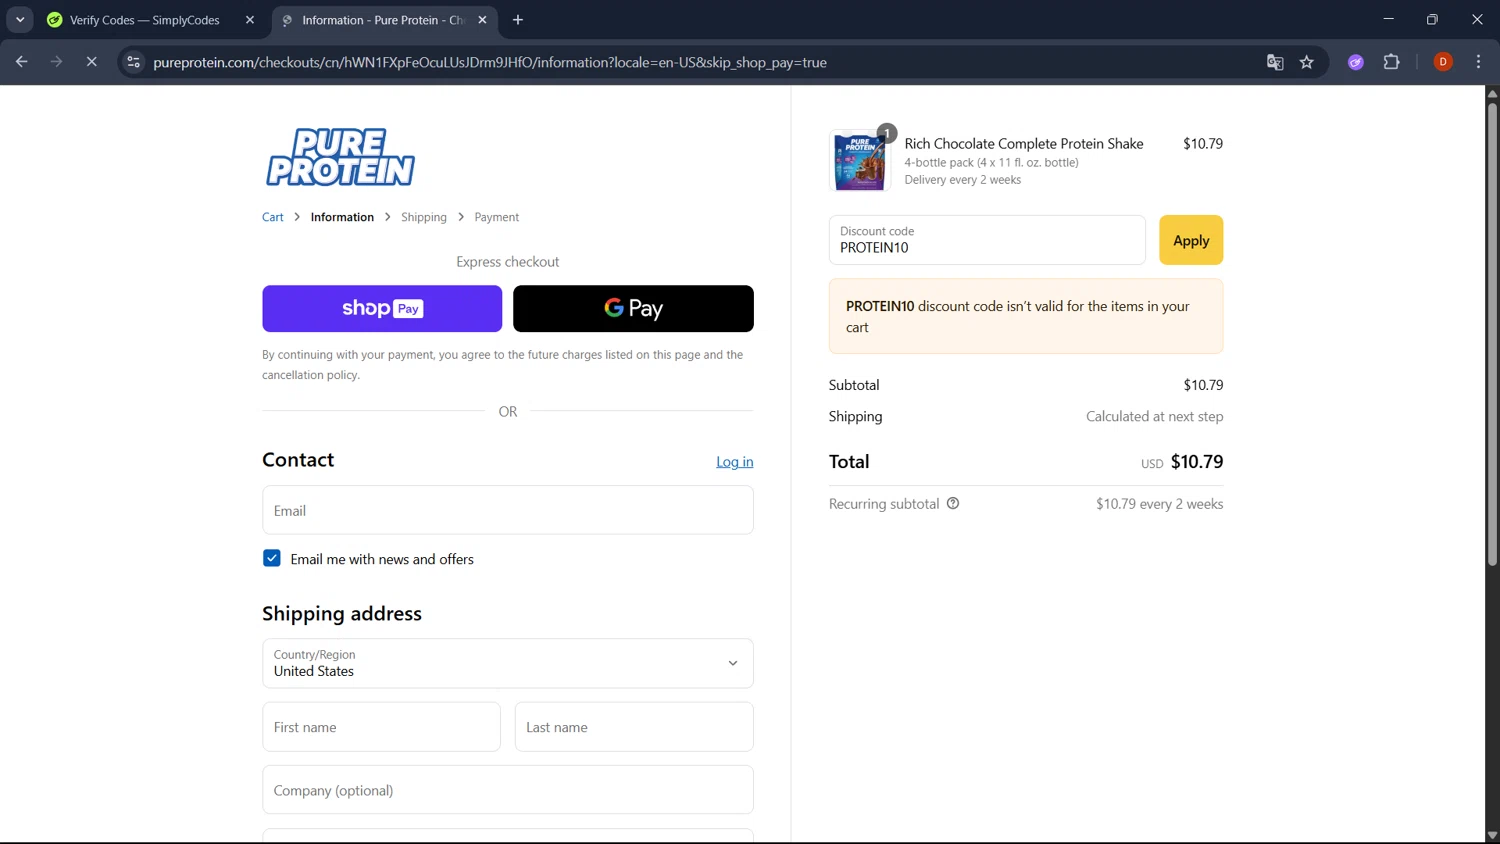This screenshot has height=844, width=1500.
Task: Click Log in link beside Contact
Action: 735,461
